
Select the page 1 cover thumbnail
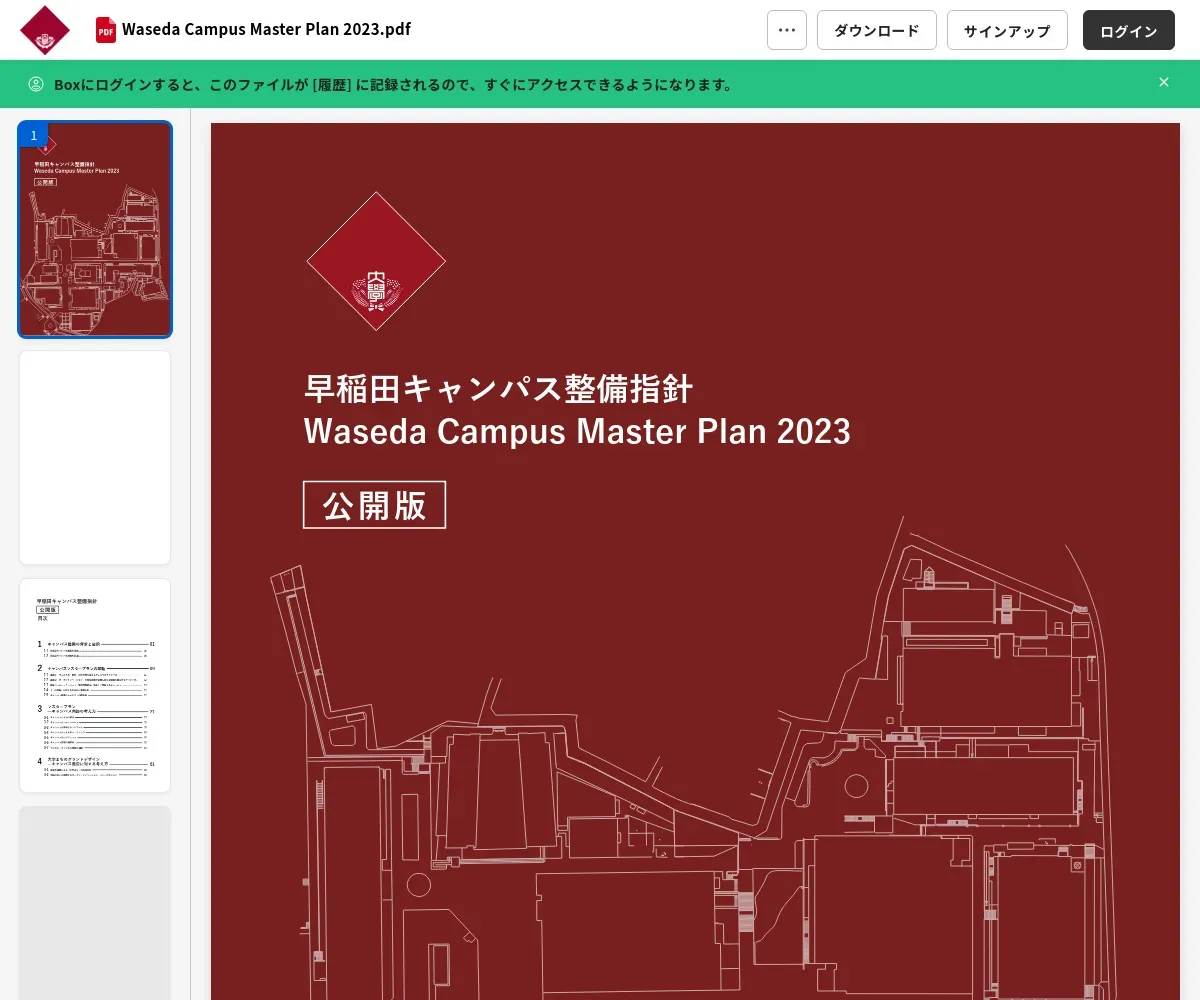(x=95, y=229)
